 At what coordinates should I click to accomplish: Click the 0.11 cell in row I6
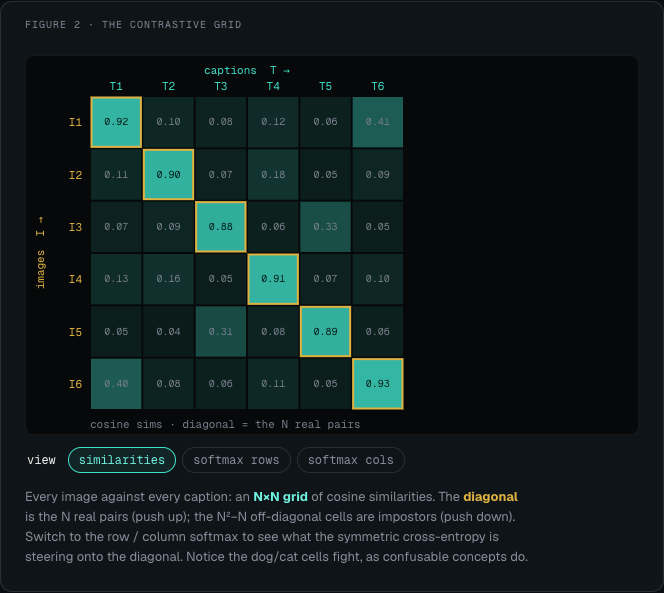273,384
